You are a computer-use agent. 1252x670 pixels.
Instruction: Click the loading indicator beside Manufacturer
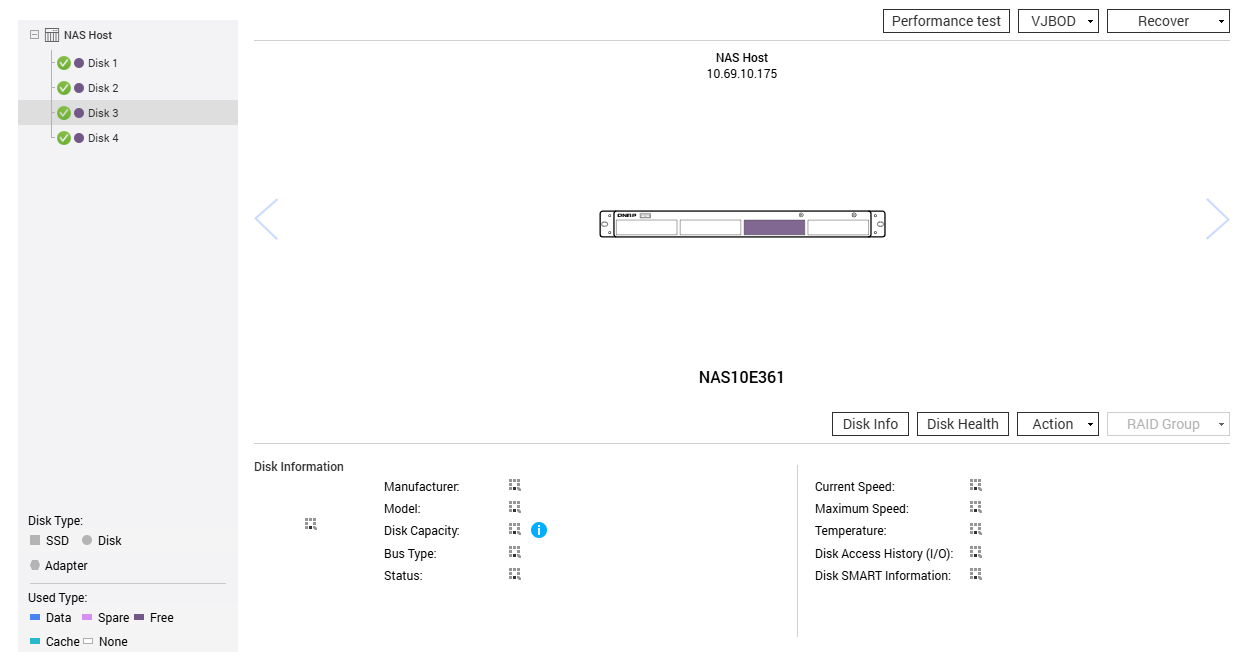[514, 485]
